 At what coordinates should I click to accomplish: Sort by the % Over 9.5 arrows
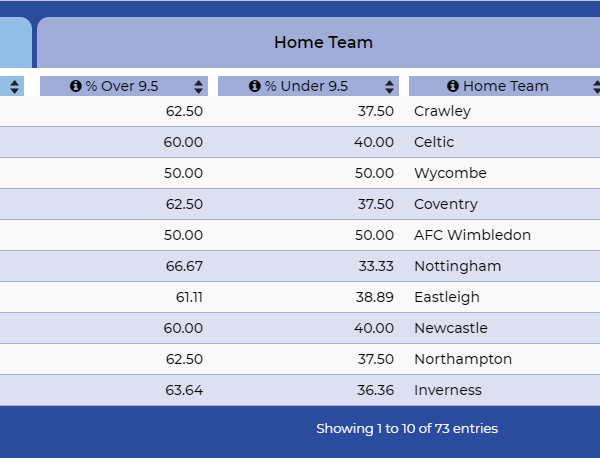coord(198,86)
